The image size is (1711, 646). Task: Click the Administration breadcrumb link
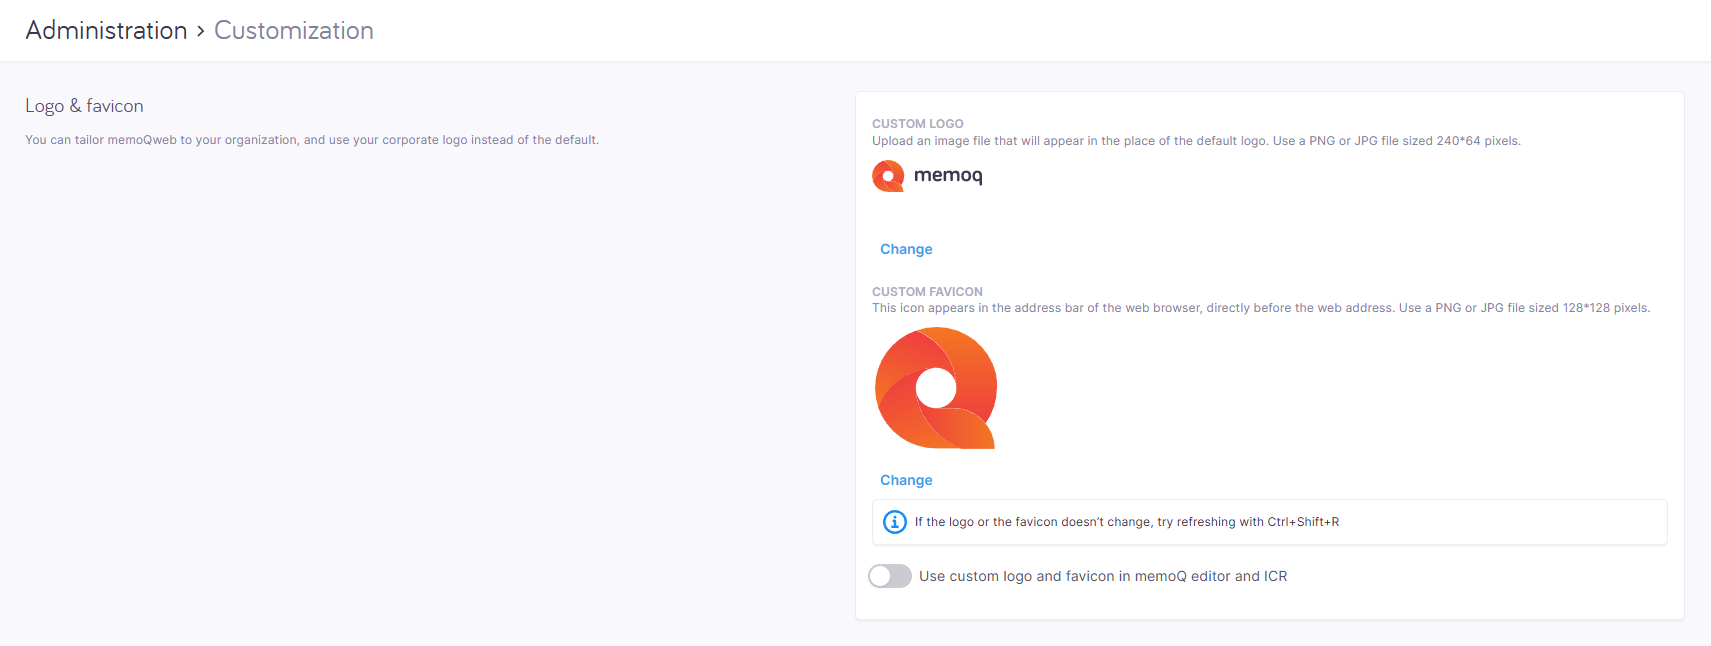pos(106,31)
